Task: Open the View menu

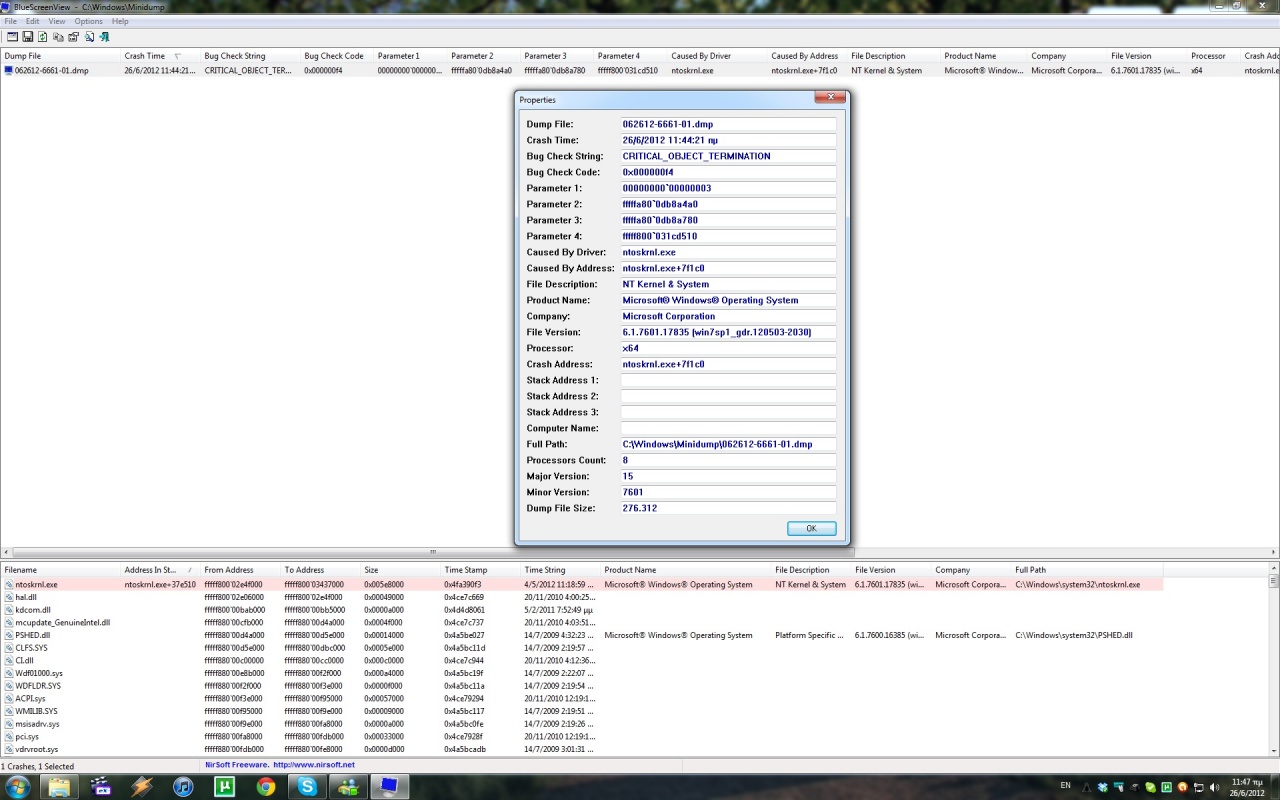Action: coord(57,21)
